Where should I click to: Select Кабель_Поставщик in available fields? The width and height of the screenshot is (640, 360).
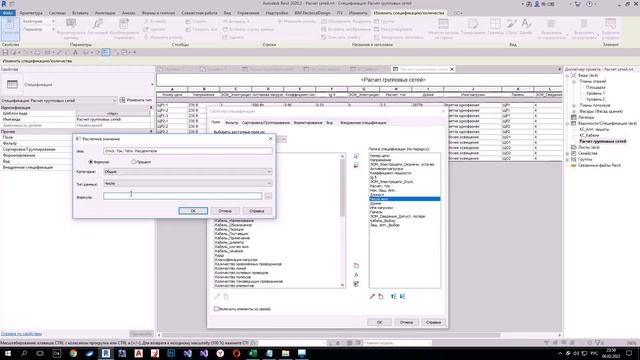tap(231, 233)
